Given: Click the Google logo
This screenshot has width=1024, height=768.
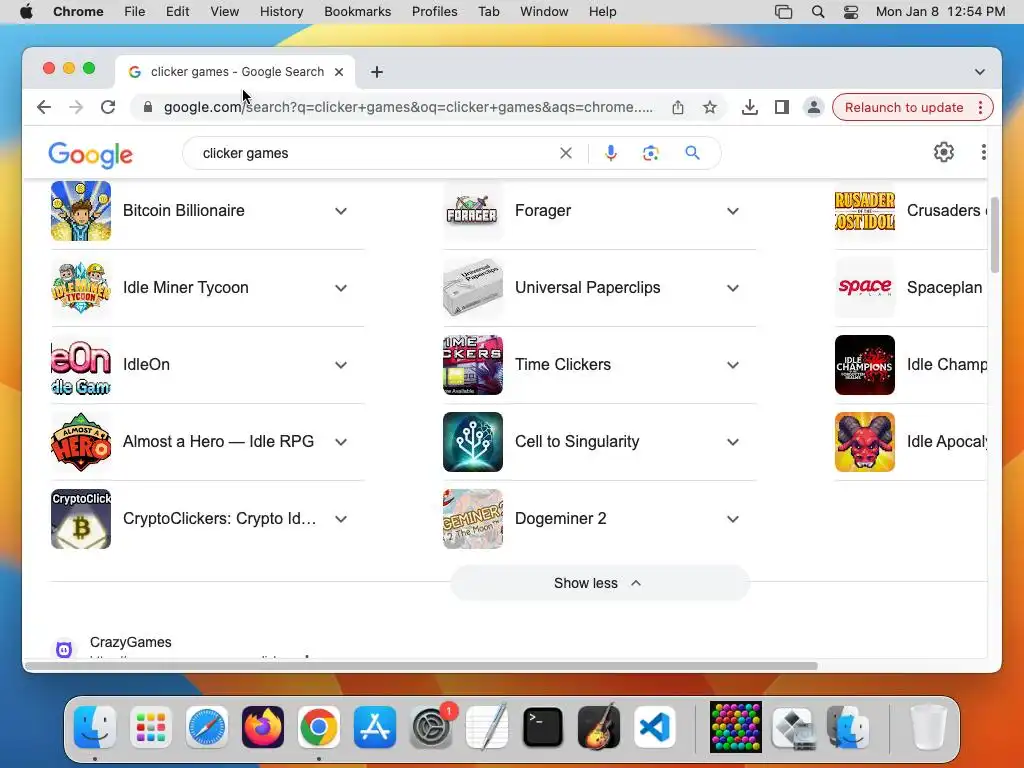Looking at the screenshot, I should 90,155.
